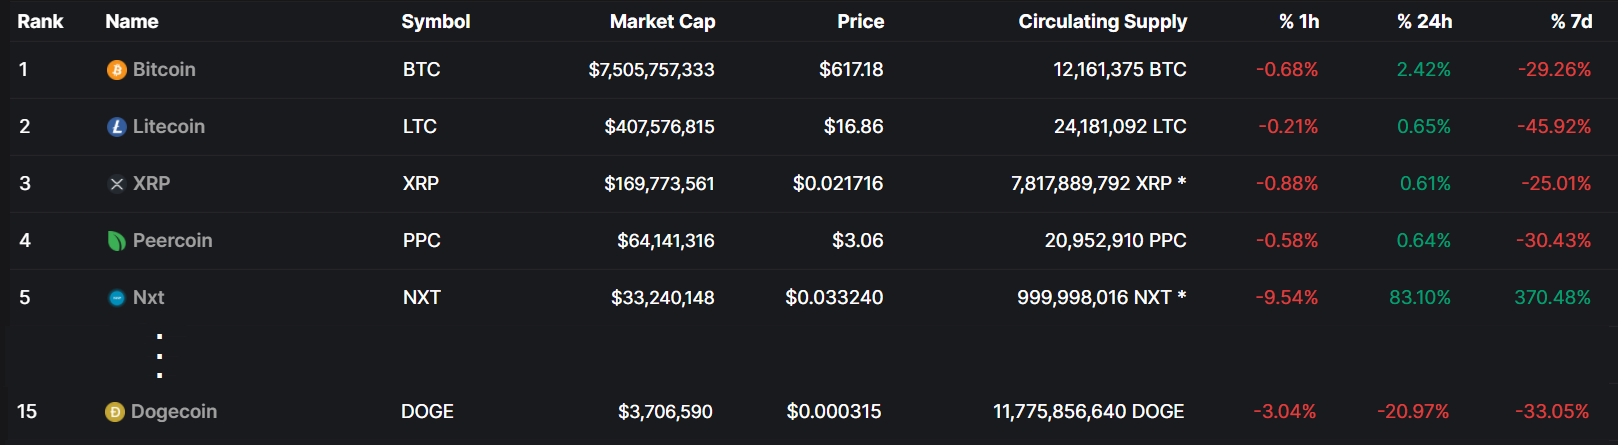This screenshot has width=1618, height=445.
Task: Click the blue Litecoin coin icon
Action: [117, 127]
